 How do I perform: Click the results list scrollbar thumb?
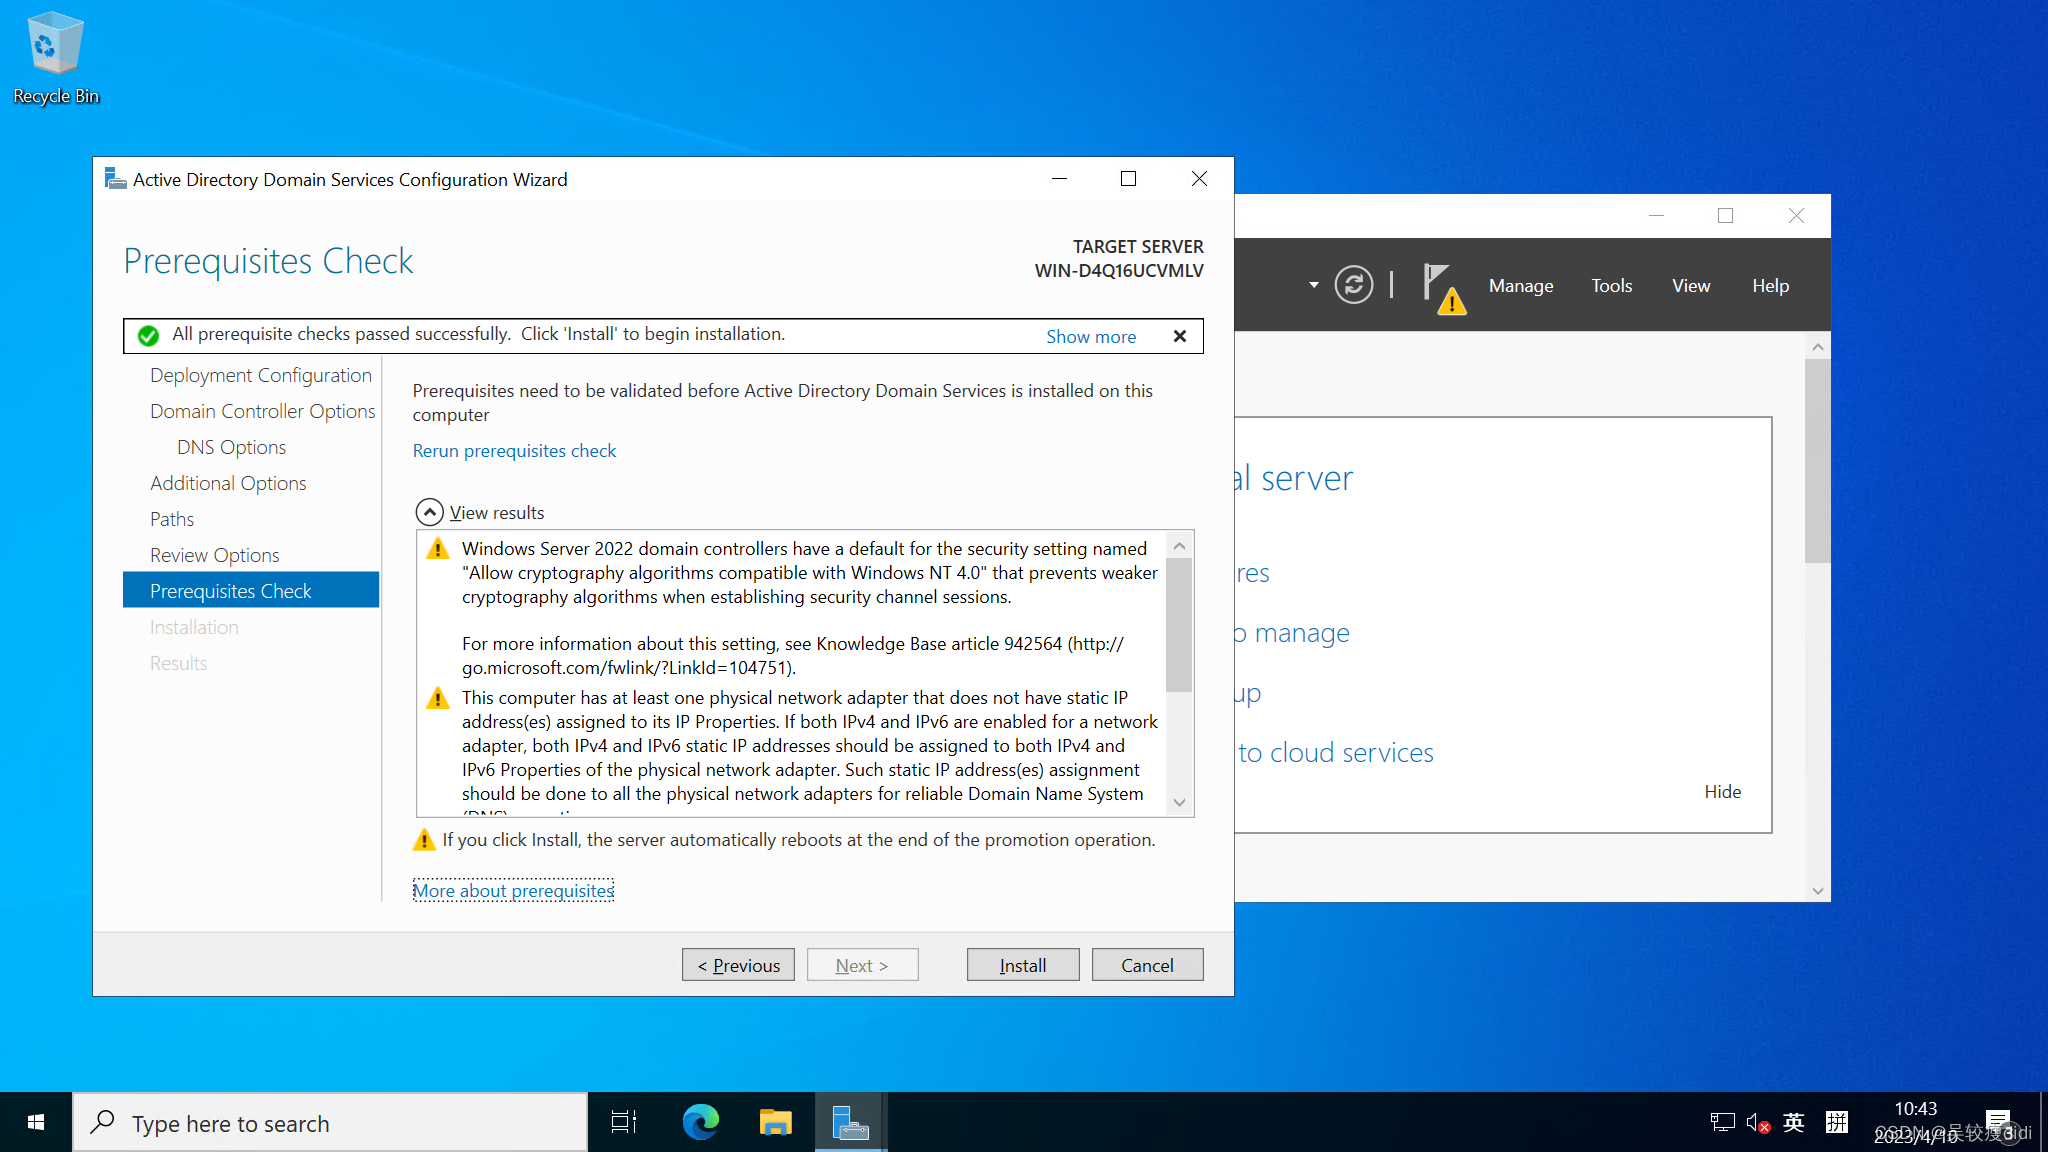click(x=1179, y=625)
